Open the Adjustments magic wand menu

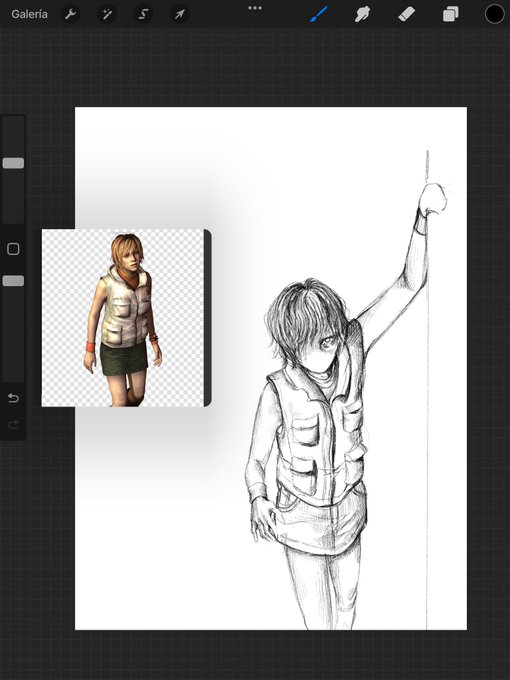[x=107, y=15]
